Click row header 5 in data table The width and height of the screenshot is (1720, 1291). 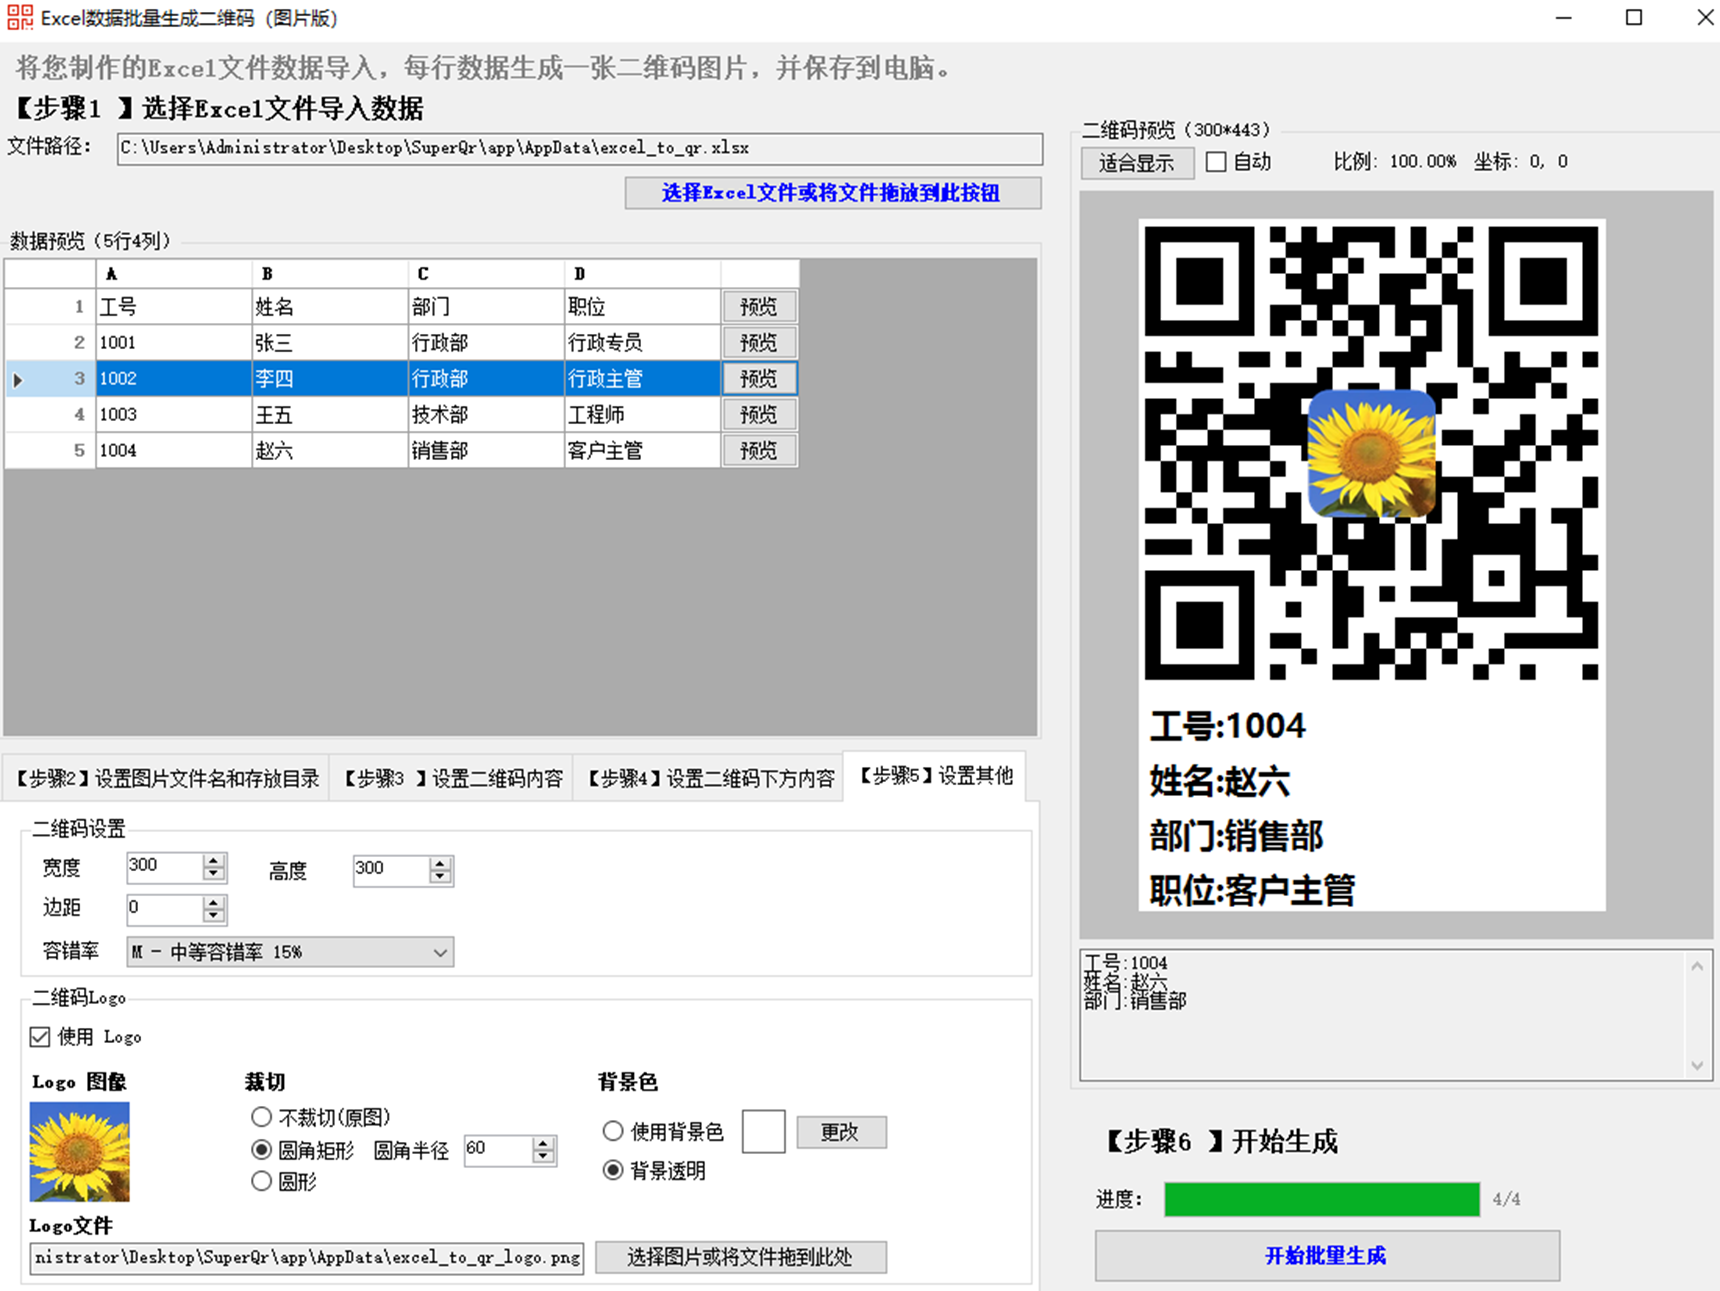click(50, 451)
